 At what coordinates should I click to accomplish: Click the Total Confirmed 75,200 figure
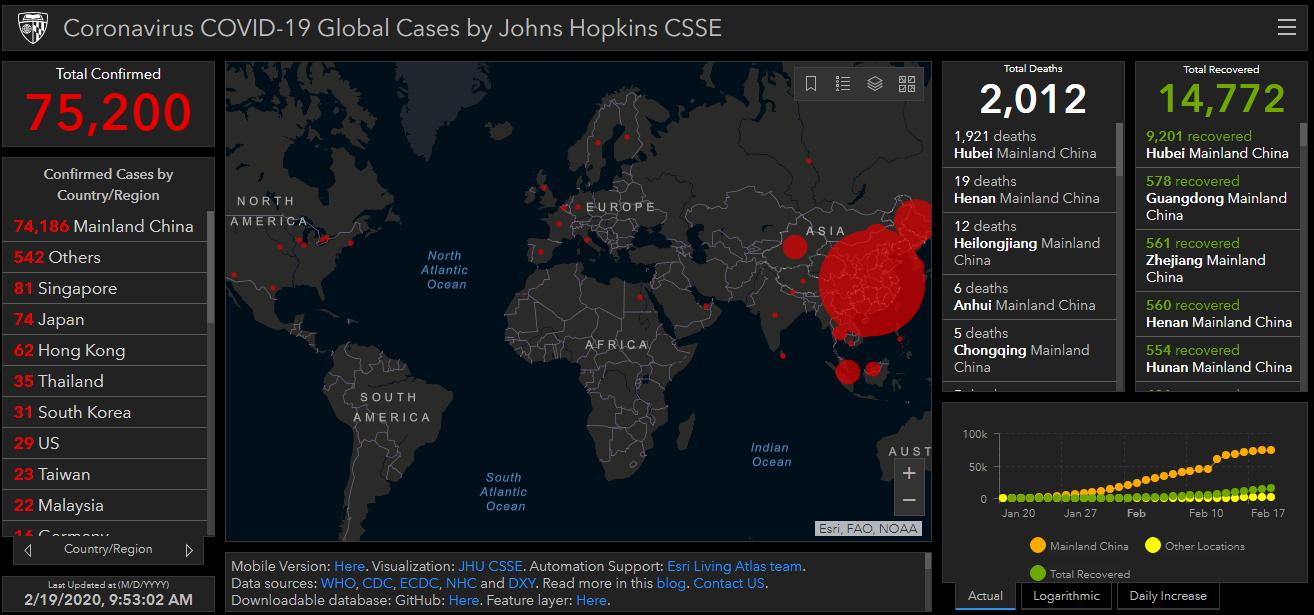pos(108,112)
